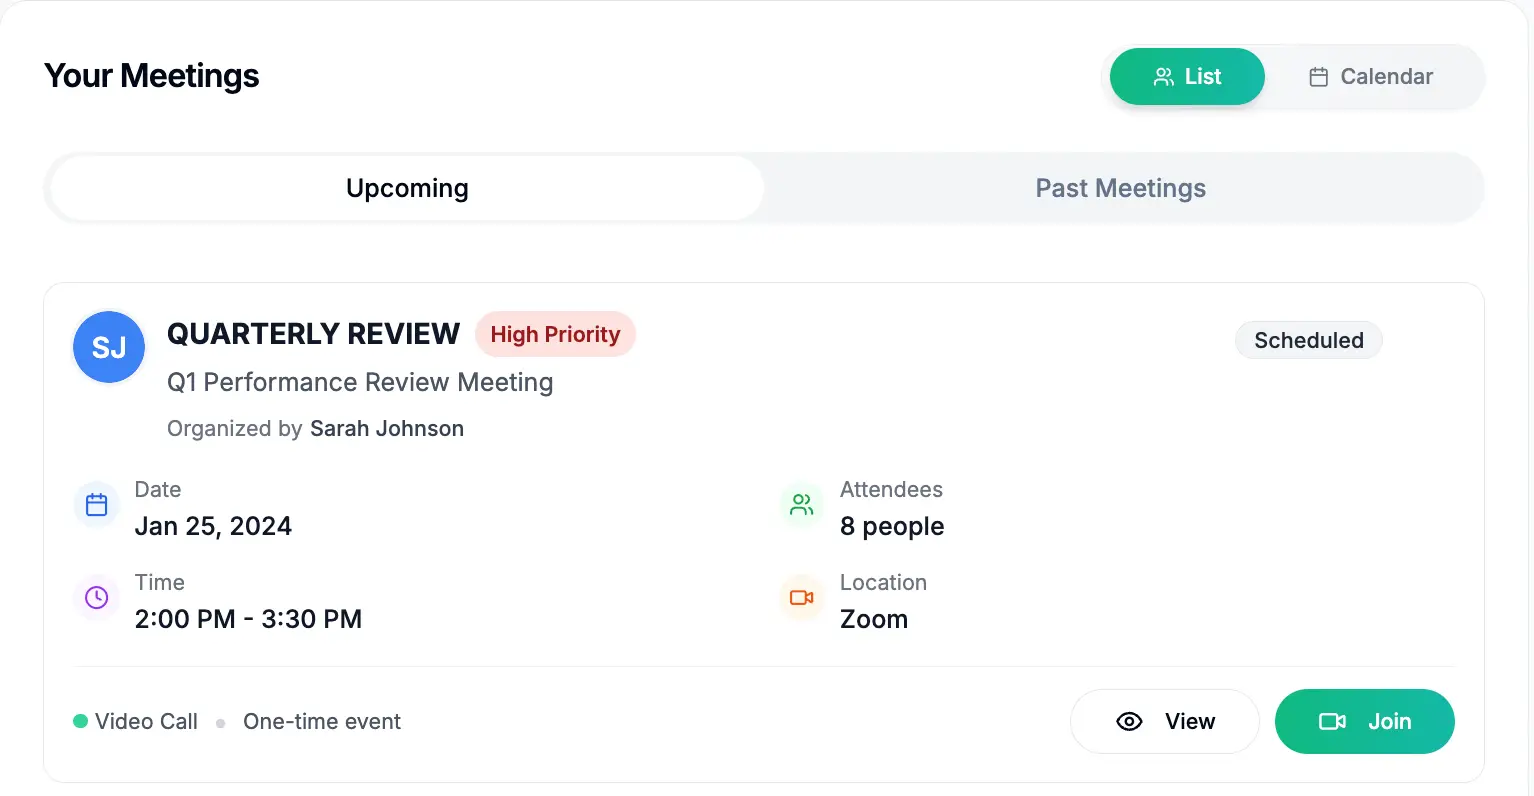Click the calendar icon next to Date

[x=96, y=504]
